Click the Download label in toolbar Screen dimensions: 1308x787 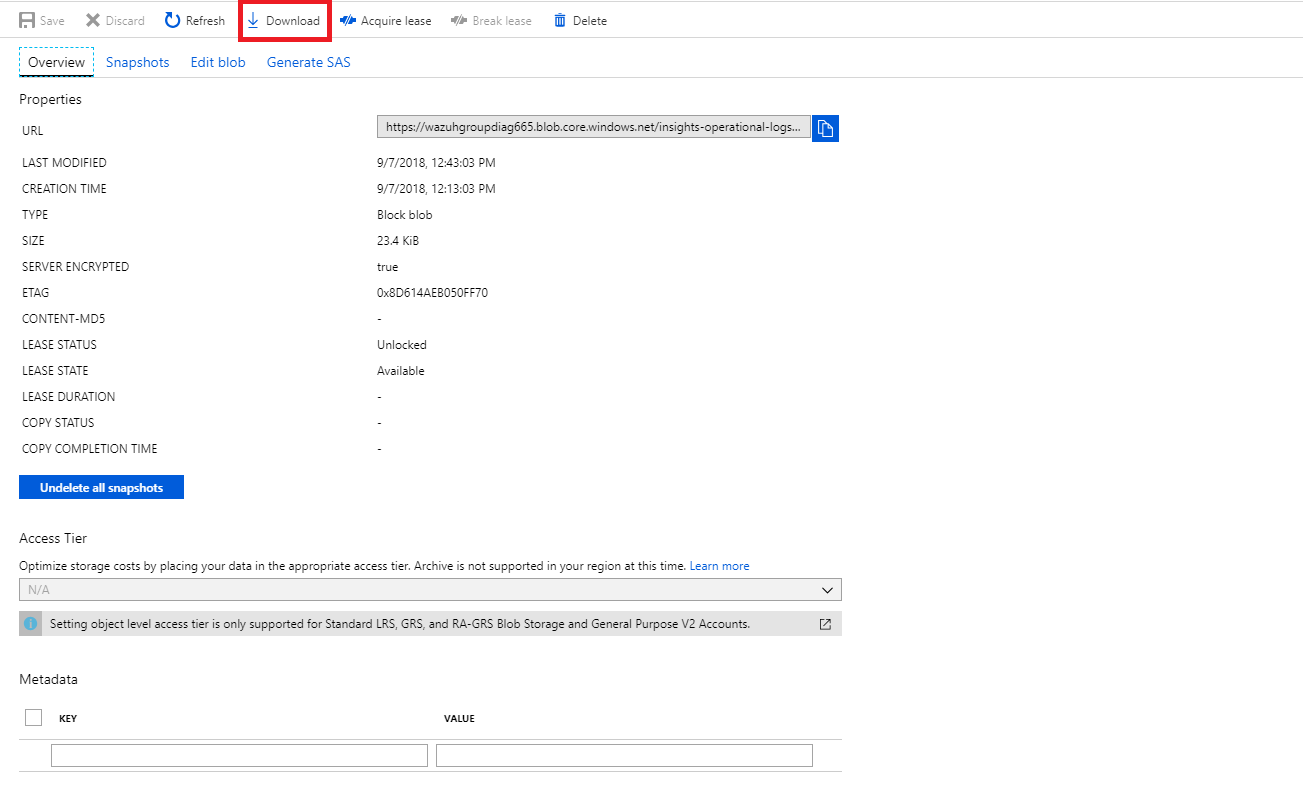click(x=293, y=21)
